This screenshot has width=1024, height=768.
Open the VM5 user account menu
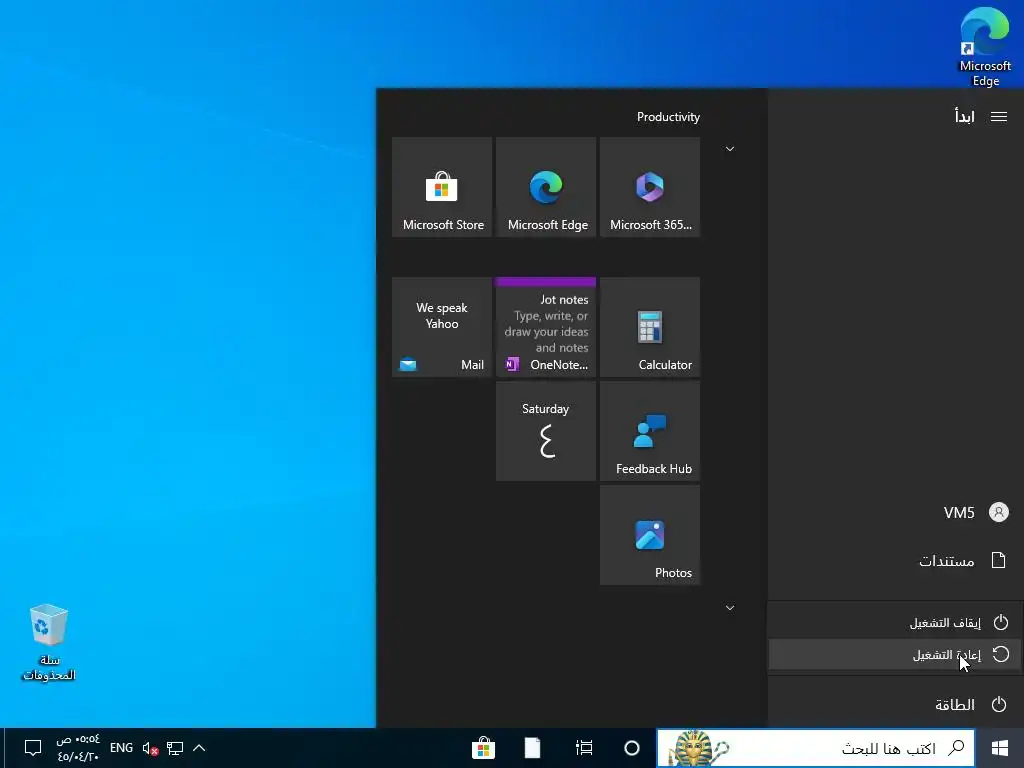(x=896, y=512)
